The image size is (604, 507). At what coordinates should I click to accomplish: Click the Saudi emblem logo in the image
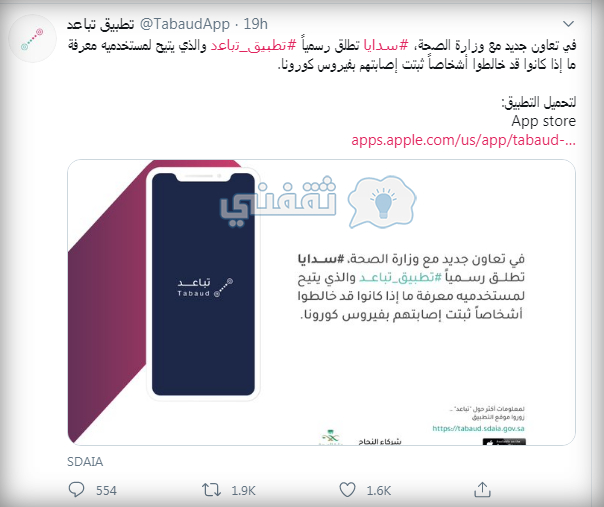(x=331, y=438)
